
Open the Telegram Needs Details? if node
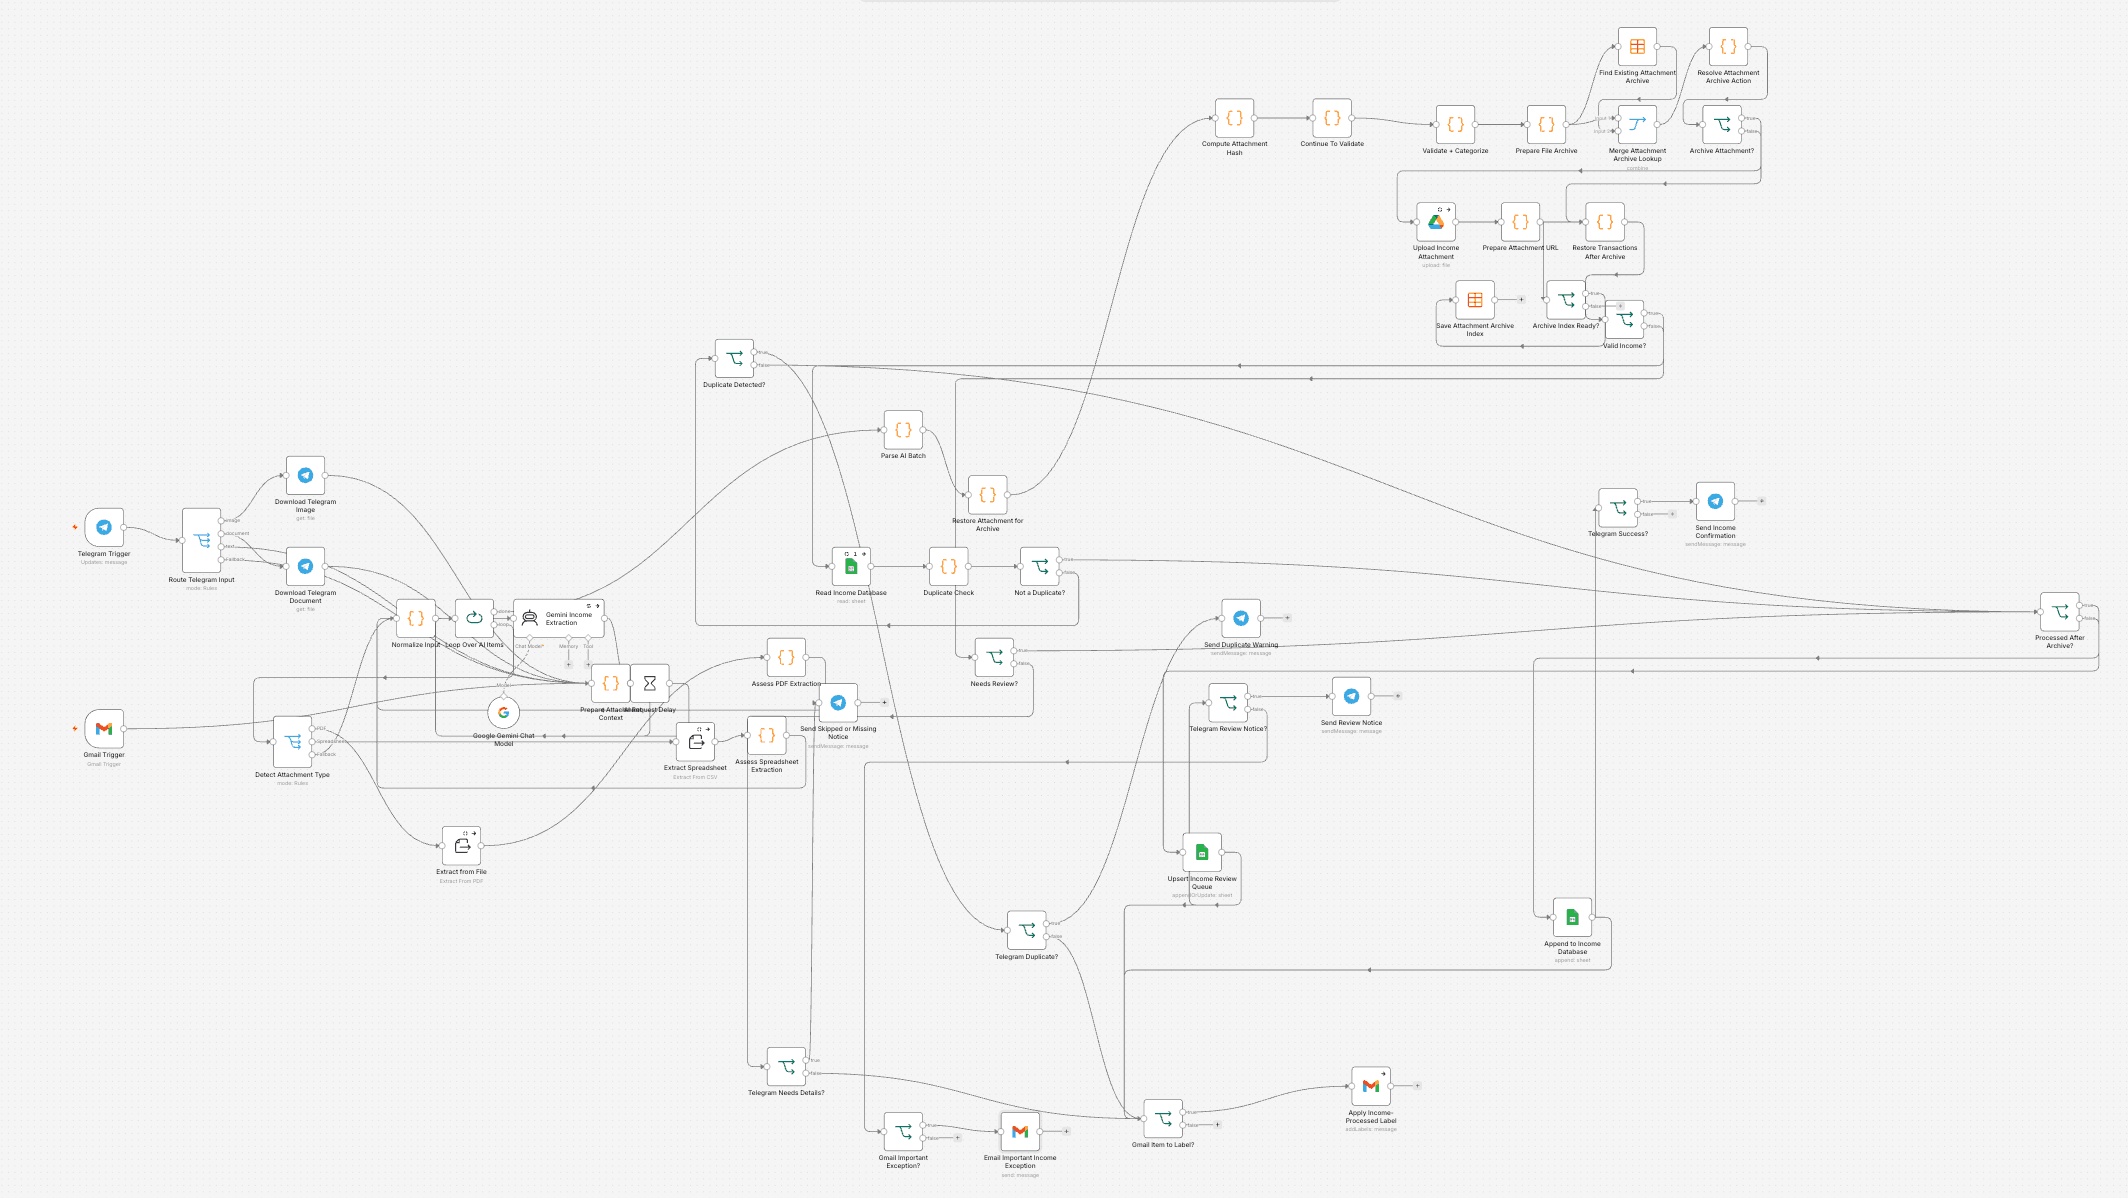coord(786,1067)
